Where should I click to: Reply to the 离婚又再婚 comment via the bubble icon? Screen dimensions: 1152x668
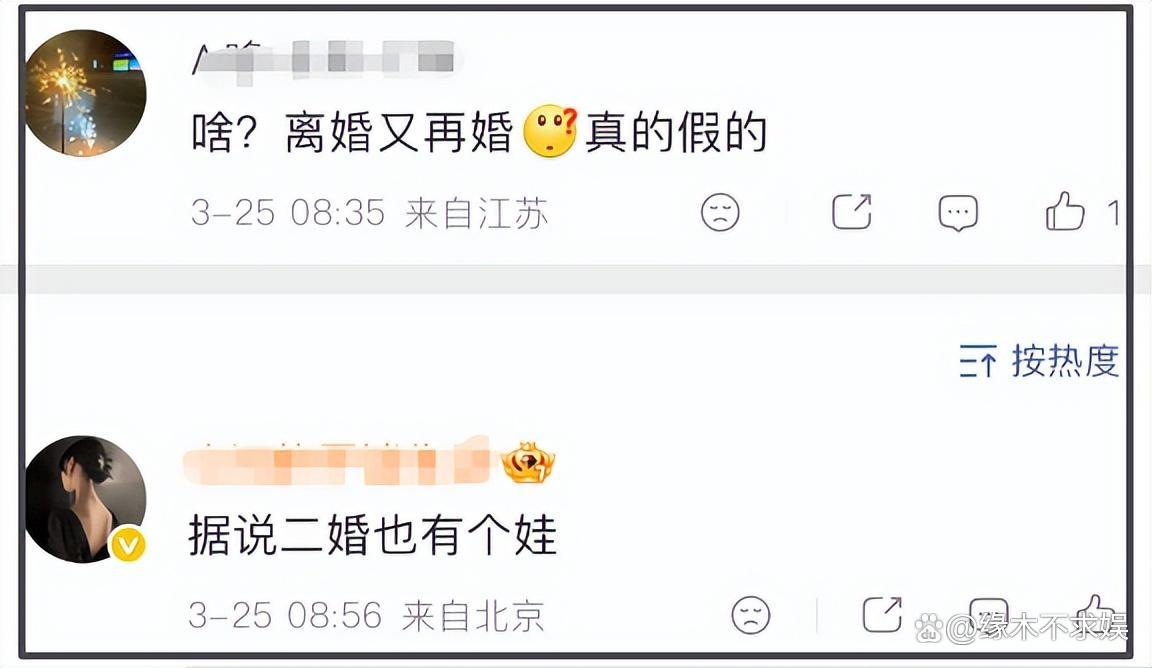tap(958, 213)
